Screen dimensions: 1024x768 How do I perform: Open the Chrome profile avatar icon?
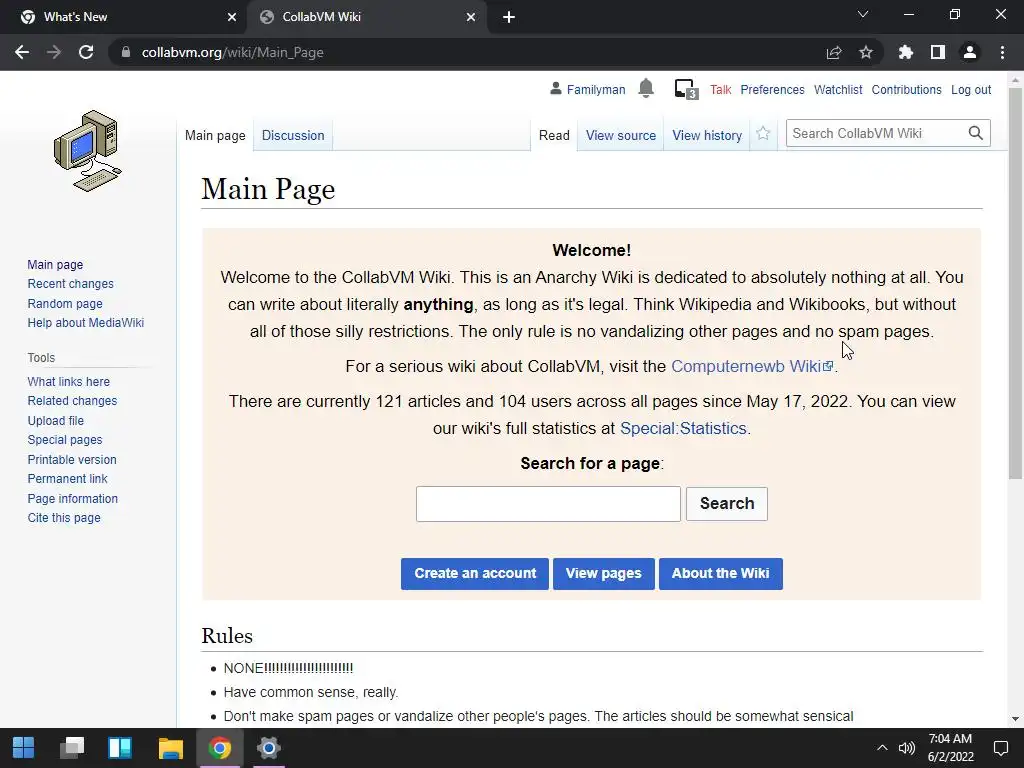(970, 52)
